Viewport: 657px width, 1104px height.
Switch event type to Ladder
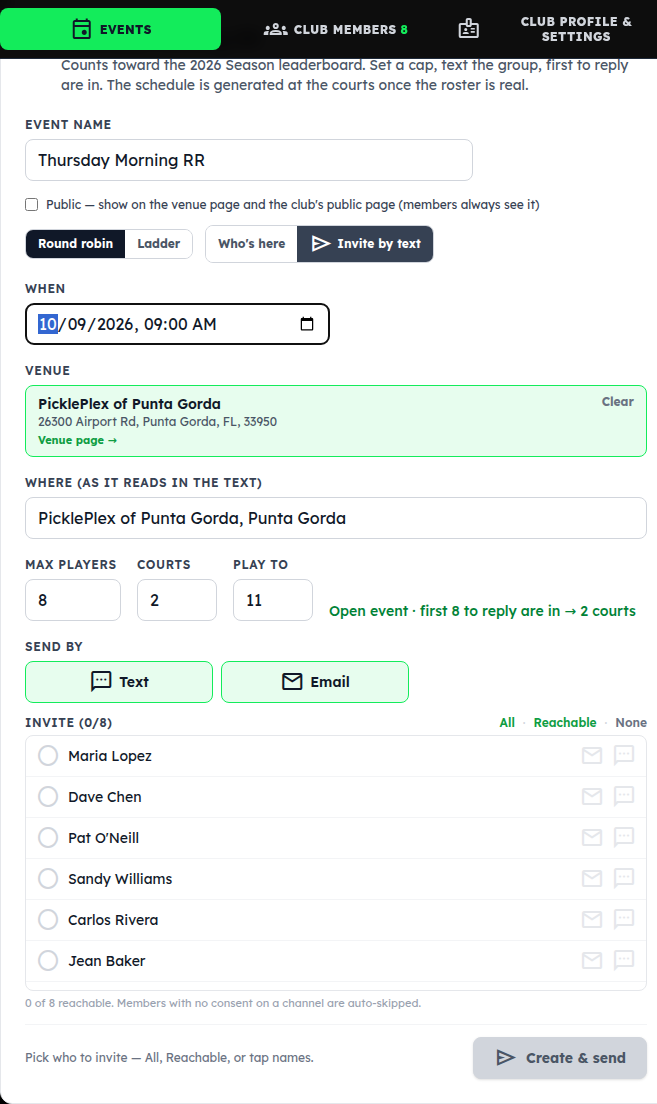[158, 244]
